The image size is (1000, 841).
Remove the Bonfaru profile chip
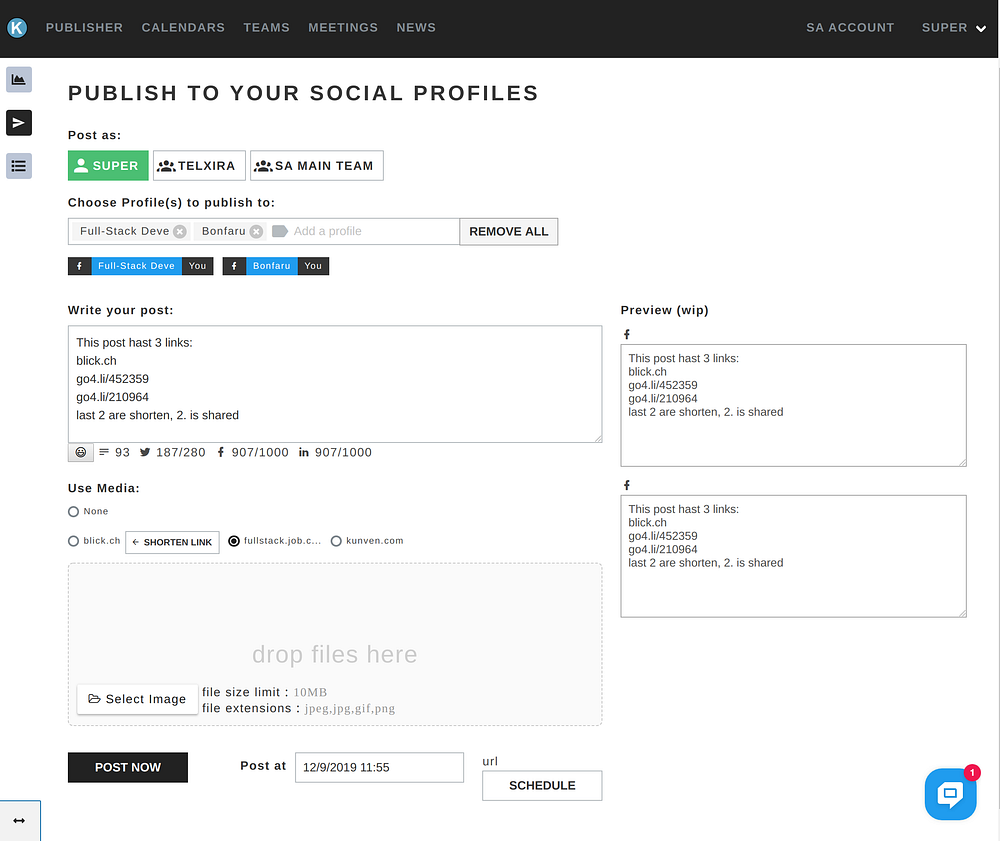pos(256,231)
